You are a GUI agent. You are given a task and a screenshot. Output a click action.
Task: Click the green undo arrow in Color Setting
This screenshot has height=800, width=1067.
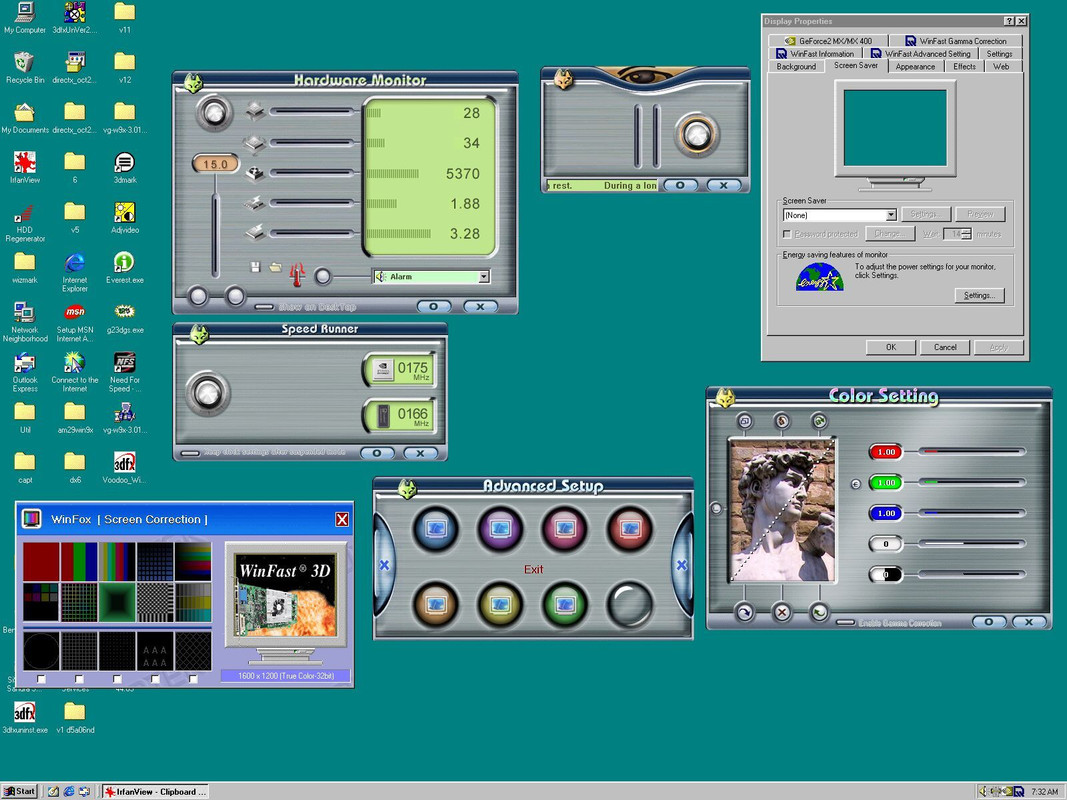pyautogui.click(x=819, y=613)
